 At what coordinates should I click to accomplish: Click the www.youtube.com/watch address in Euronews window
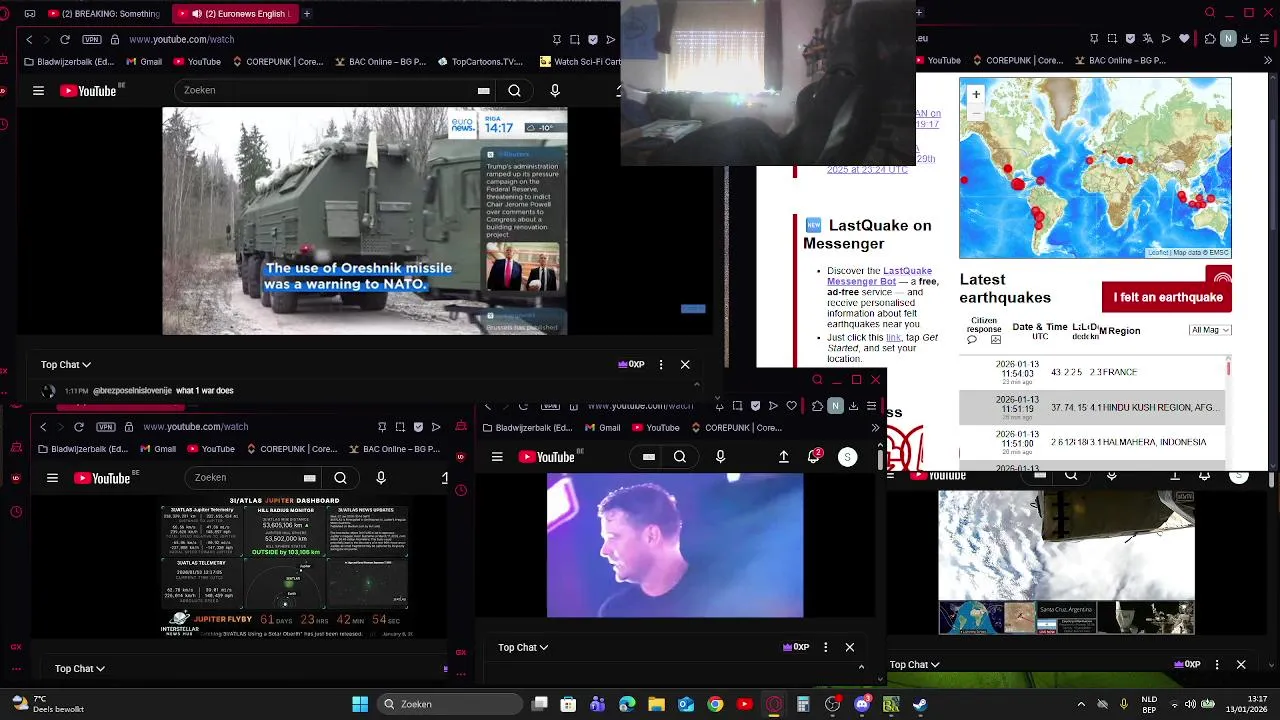coord(181,39)
